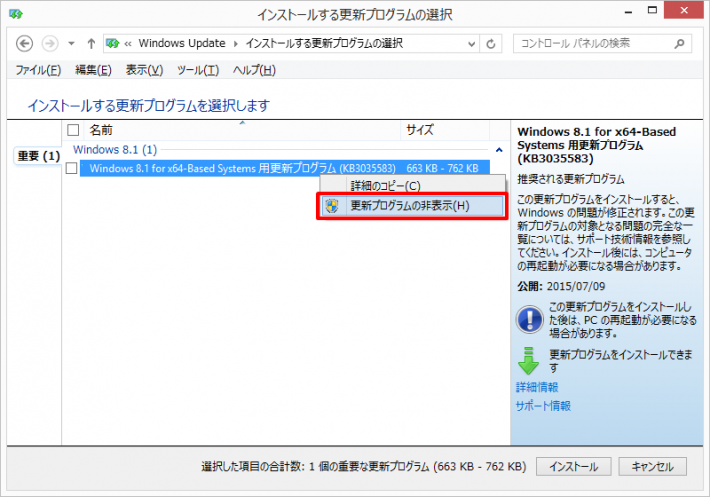Click the restart-required info icon

click(529, 319)
